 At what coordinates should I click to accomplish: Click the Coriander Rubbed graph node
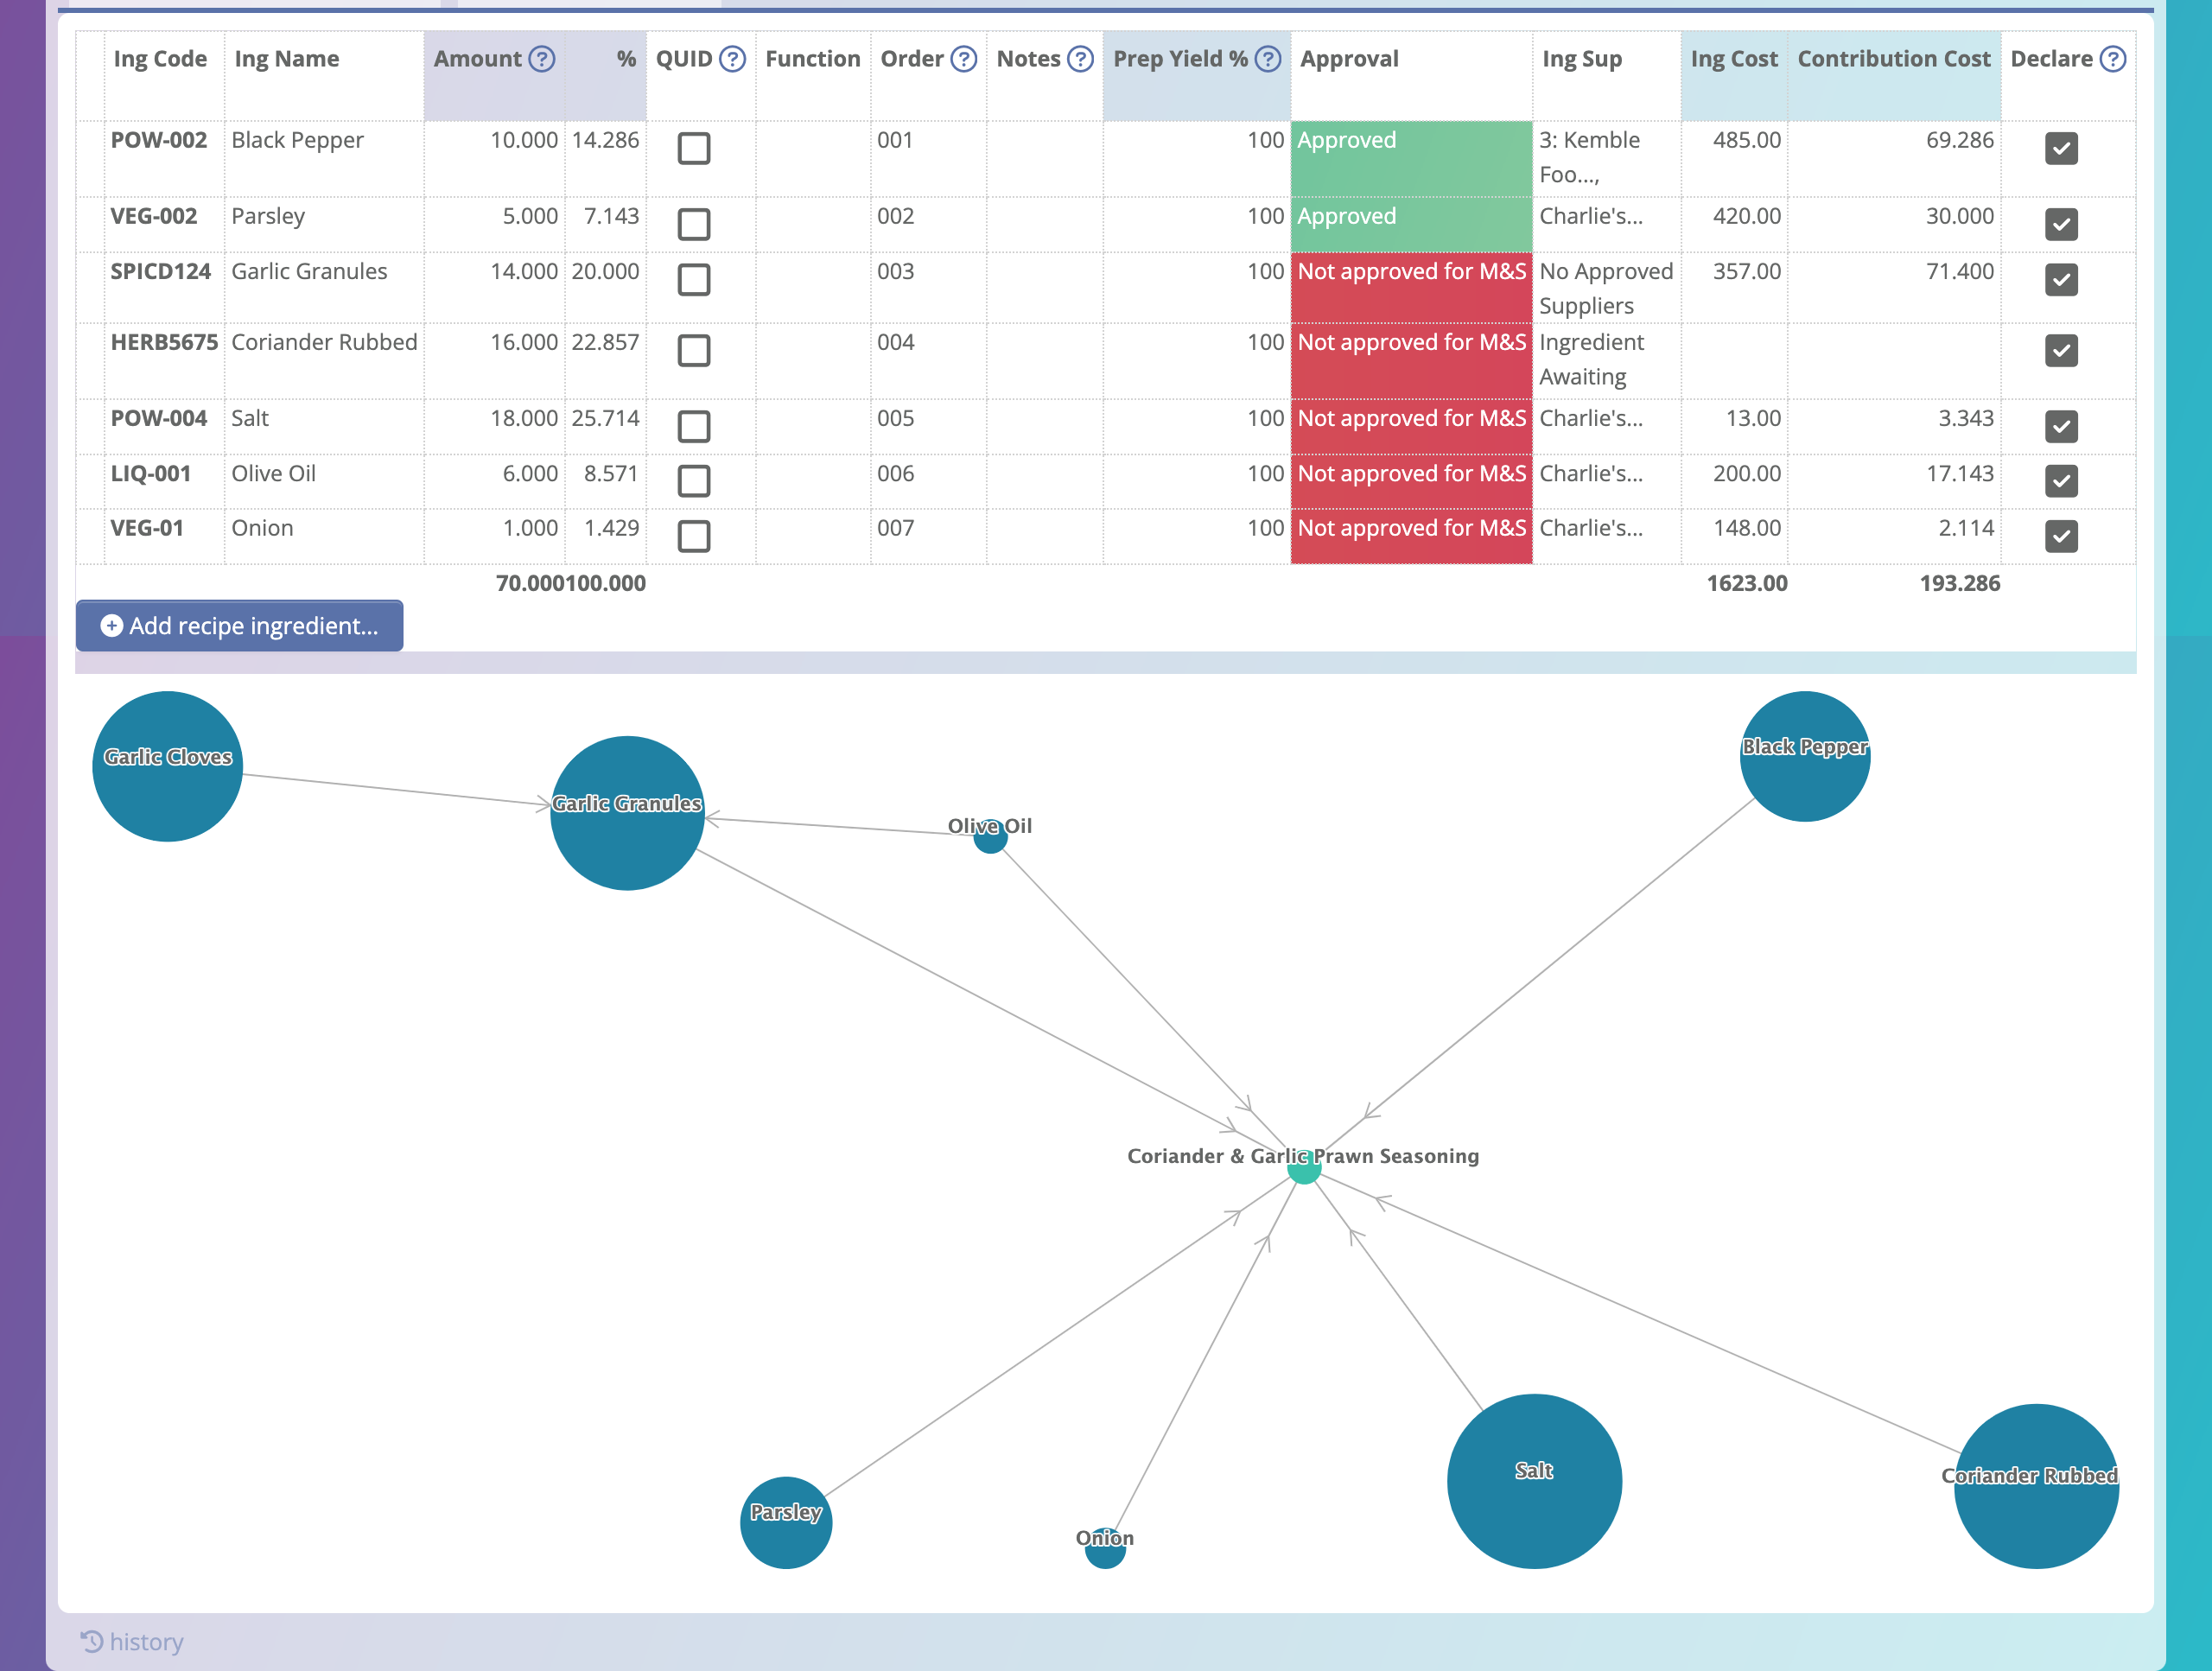click(x=2035, y=1485)
